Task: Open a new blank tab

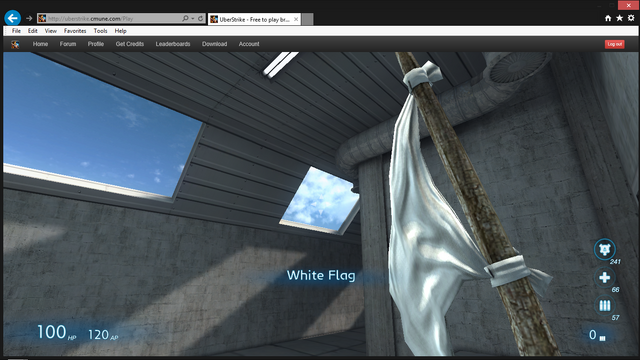Action: pos(308,19)
